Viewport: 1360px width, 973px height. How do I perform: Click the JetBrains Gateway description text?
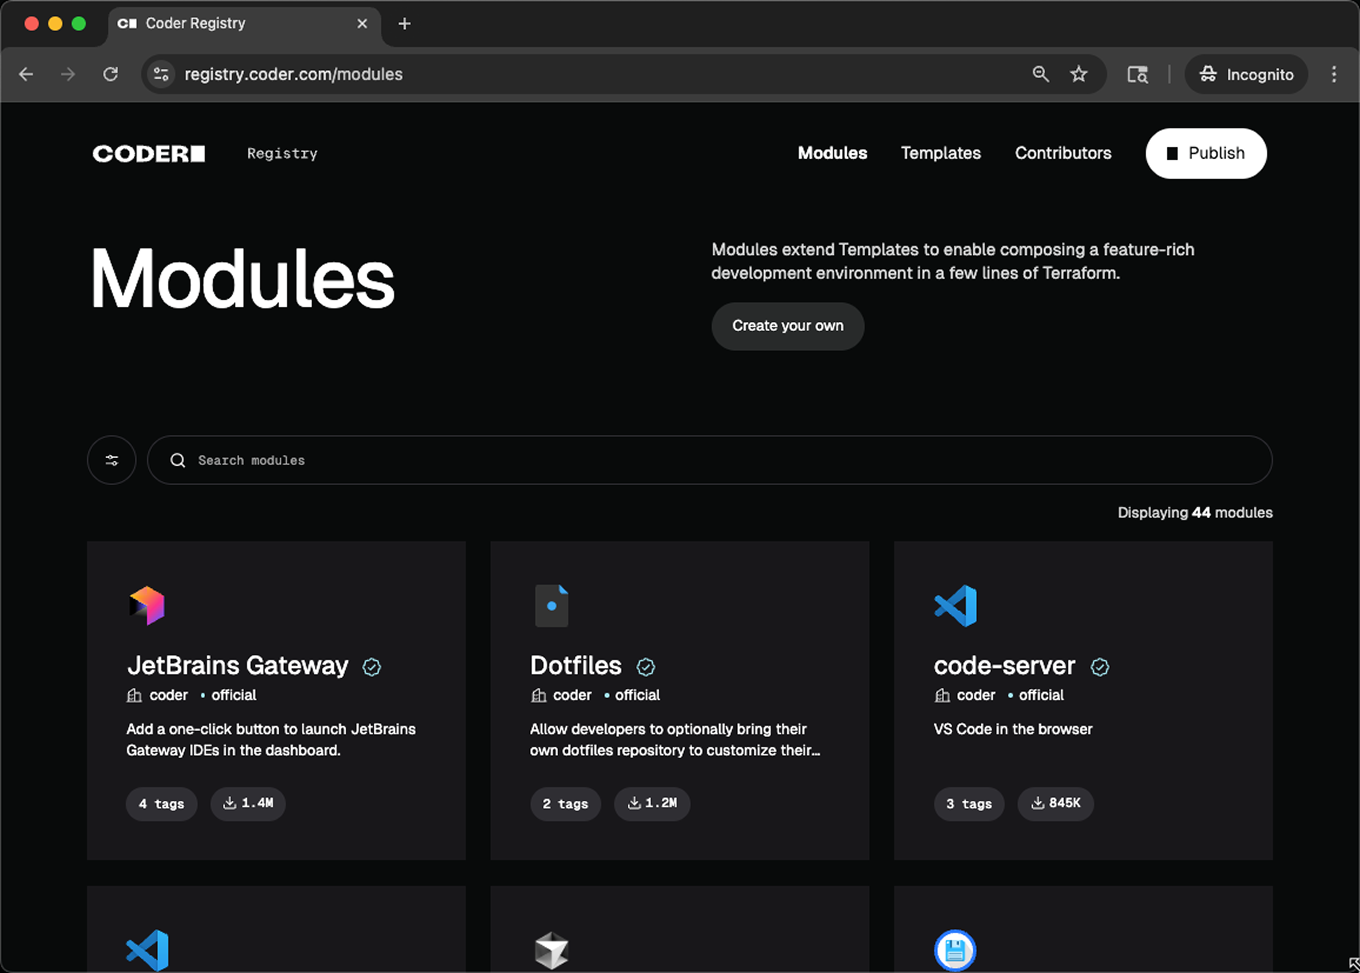coord(271,740)
